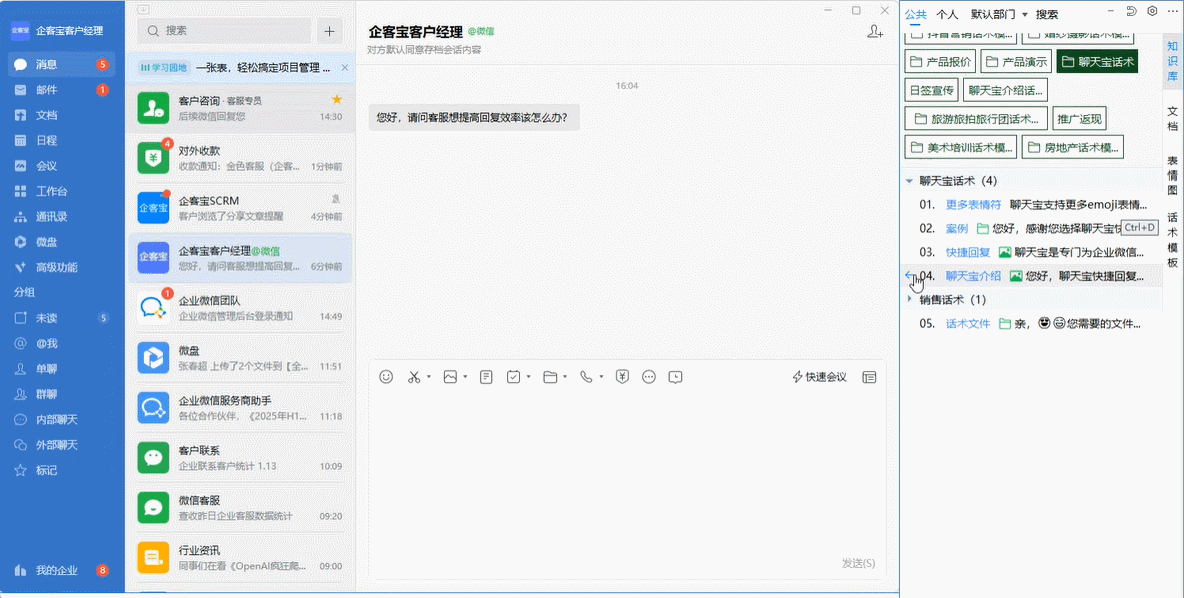The image size is (1184, 598).
Task: Open 邮件 in the sidebar
Action: pos(62,90)
